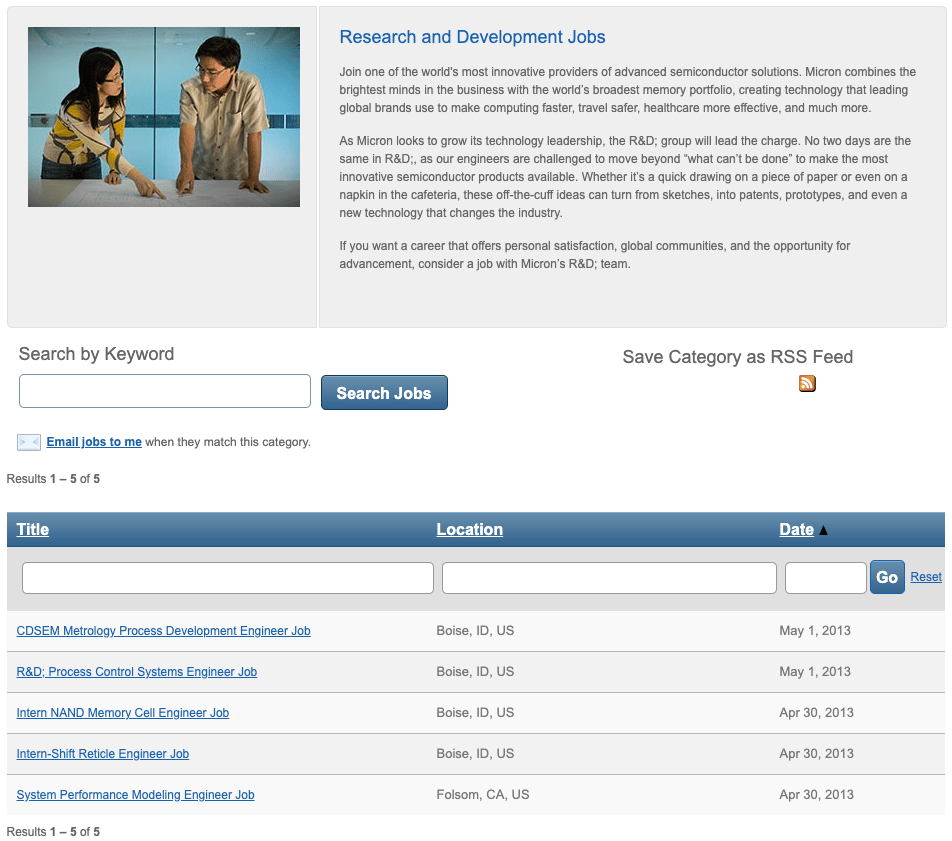Click the Go filter button
This screenshot has height=841, width=952.
tap(887, 577)
